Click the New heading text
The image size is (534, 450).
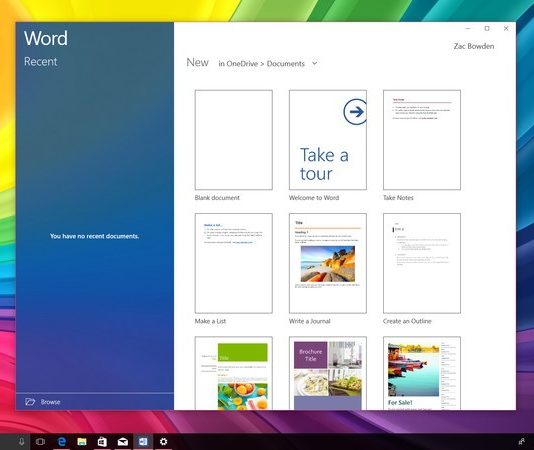pos(198,62)
